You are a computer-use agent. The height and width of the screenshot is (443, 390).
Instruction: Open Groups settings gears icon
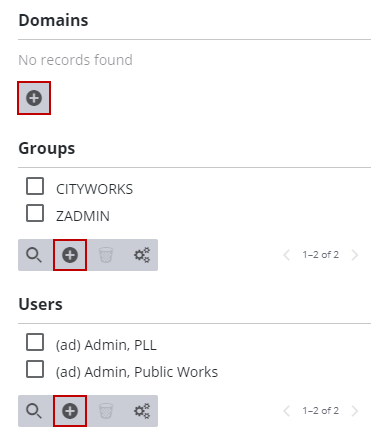coord(142,255)
